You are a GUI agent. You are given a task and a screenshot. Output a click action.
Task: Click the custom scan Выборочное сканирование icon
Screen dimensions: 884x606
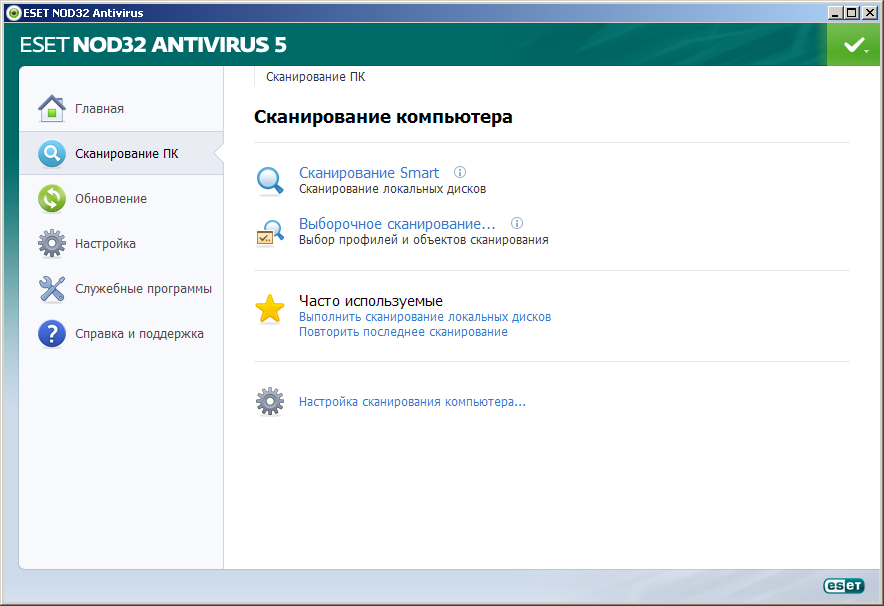(270, 232)
